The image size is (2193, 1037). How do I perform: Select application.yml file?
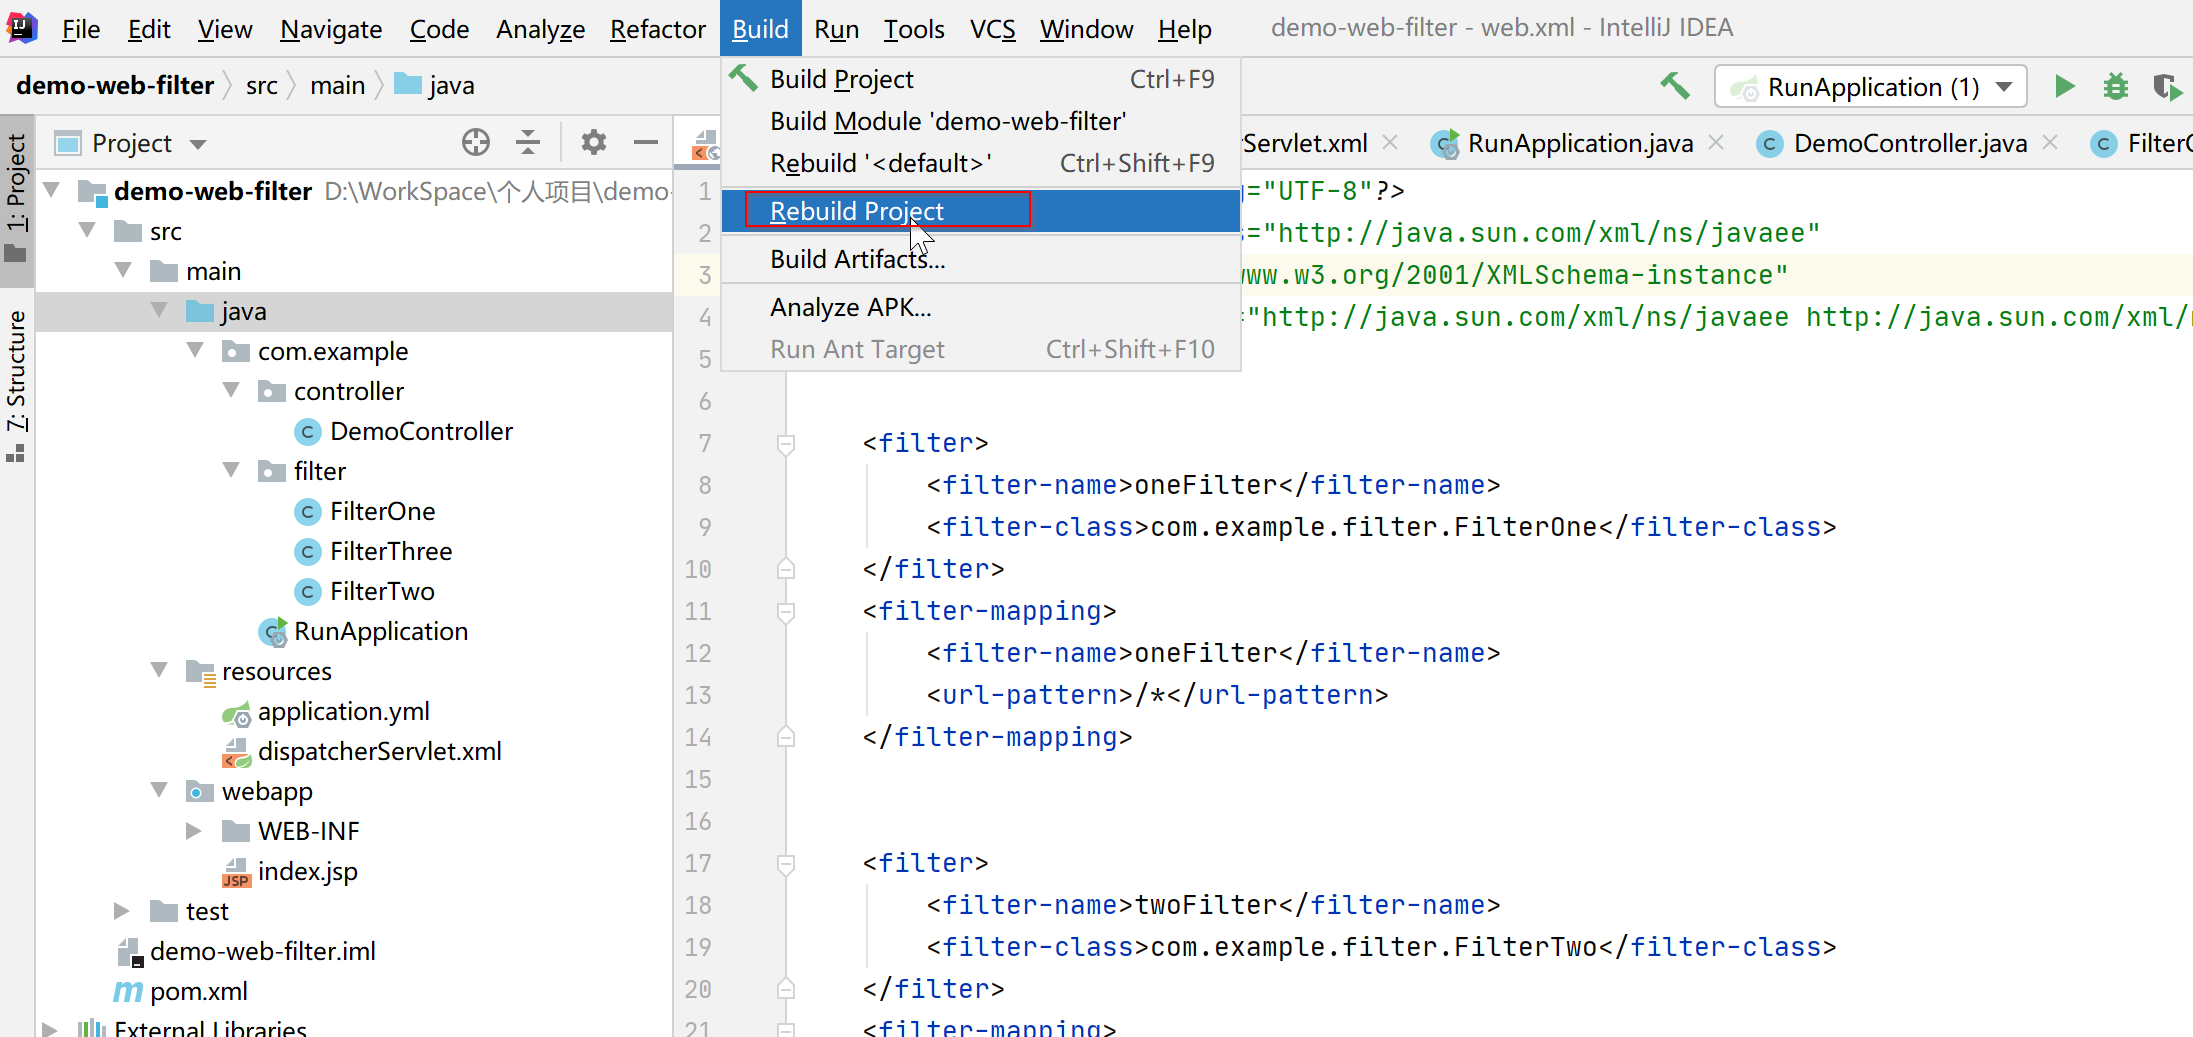coord(343,711)
